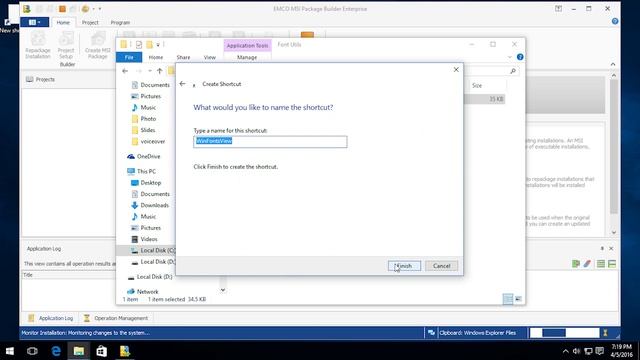Close the Create Shortcut dialog
This screenshot has width=640, height=360.
pyautogui.click(x=456, y=69)
